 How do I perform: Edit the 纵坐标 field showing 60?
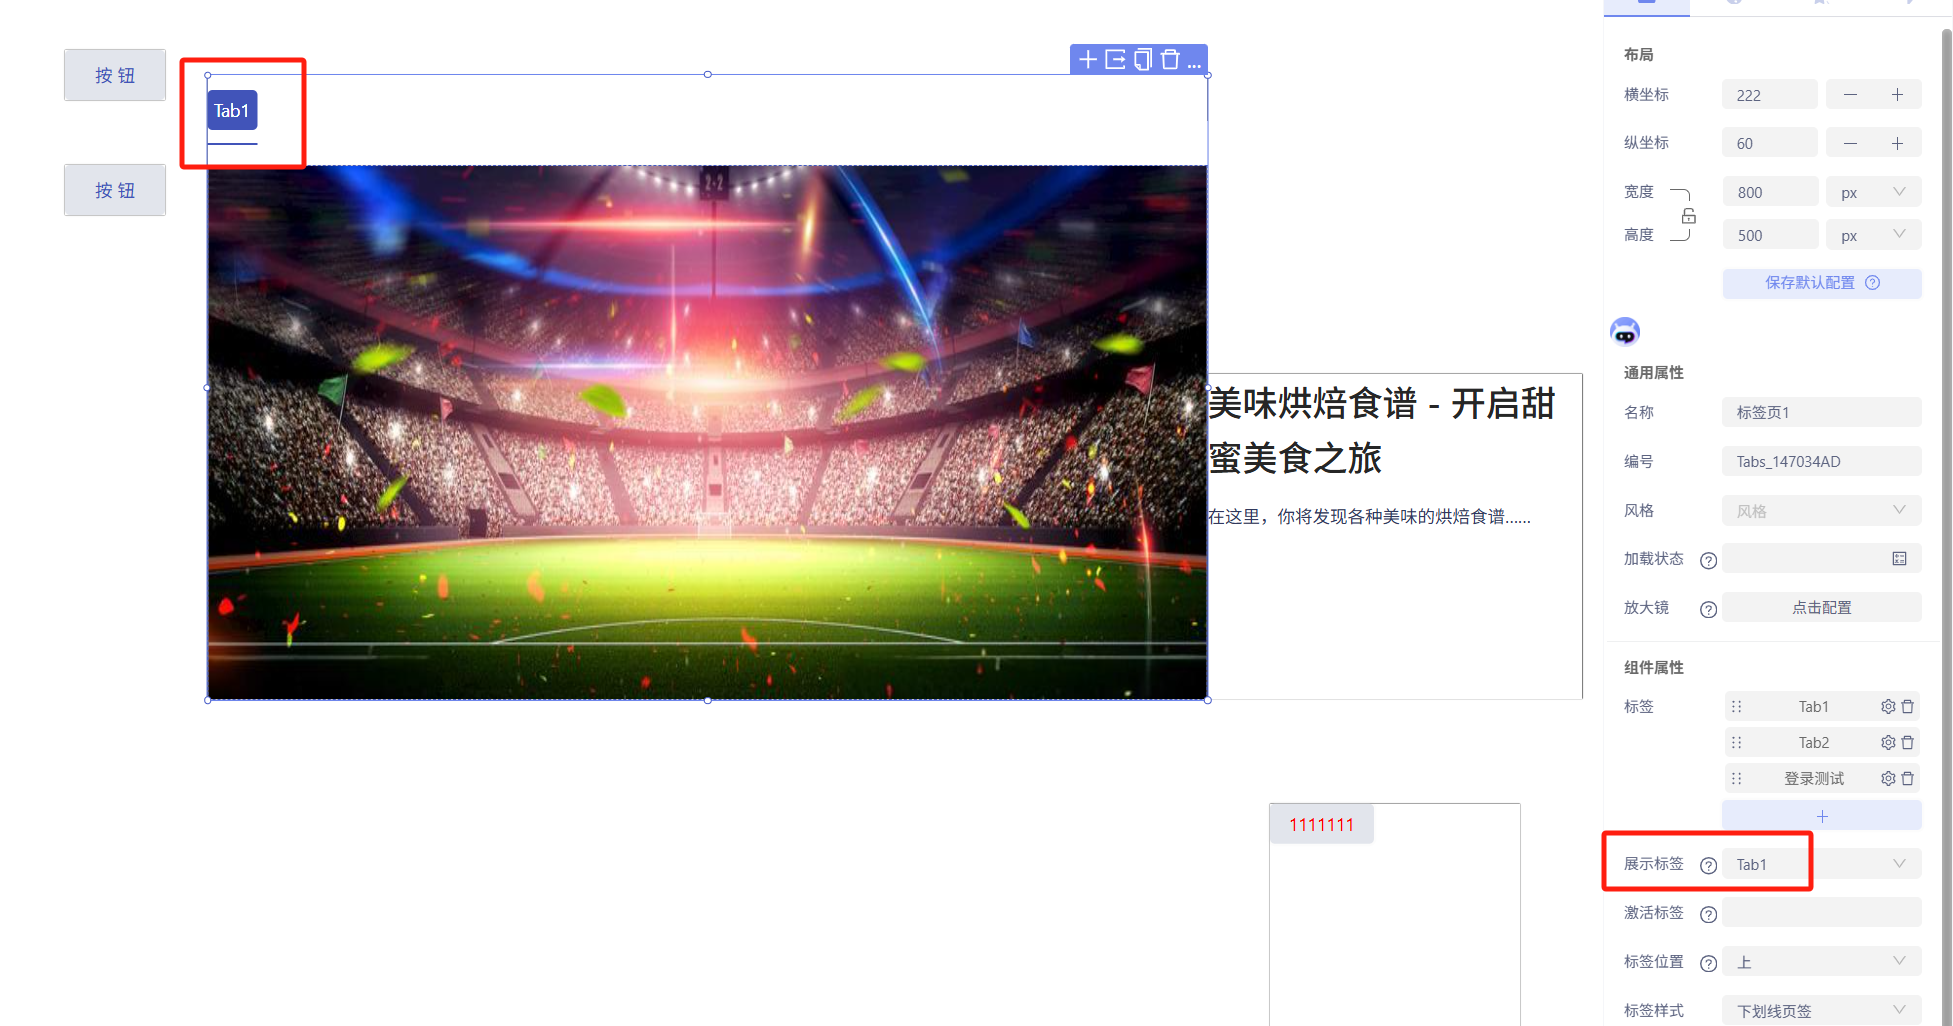(1770, 143)
